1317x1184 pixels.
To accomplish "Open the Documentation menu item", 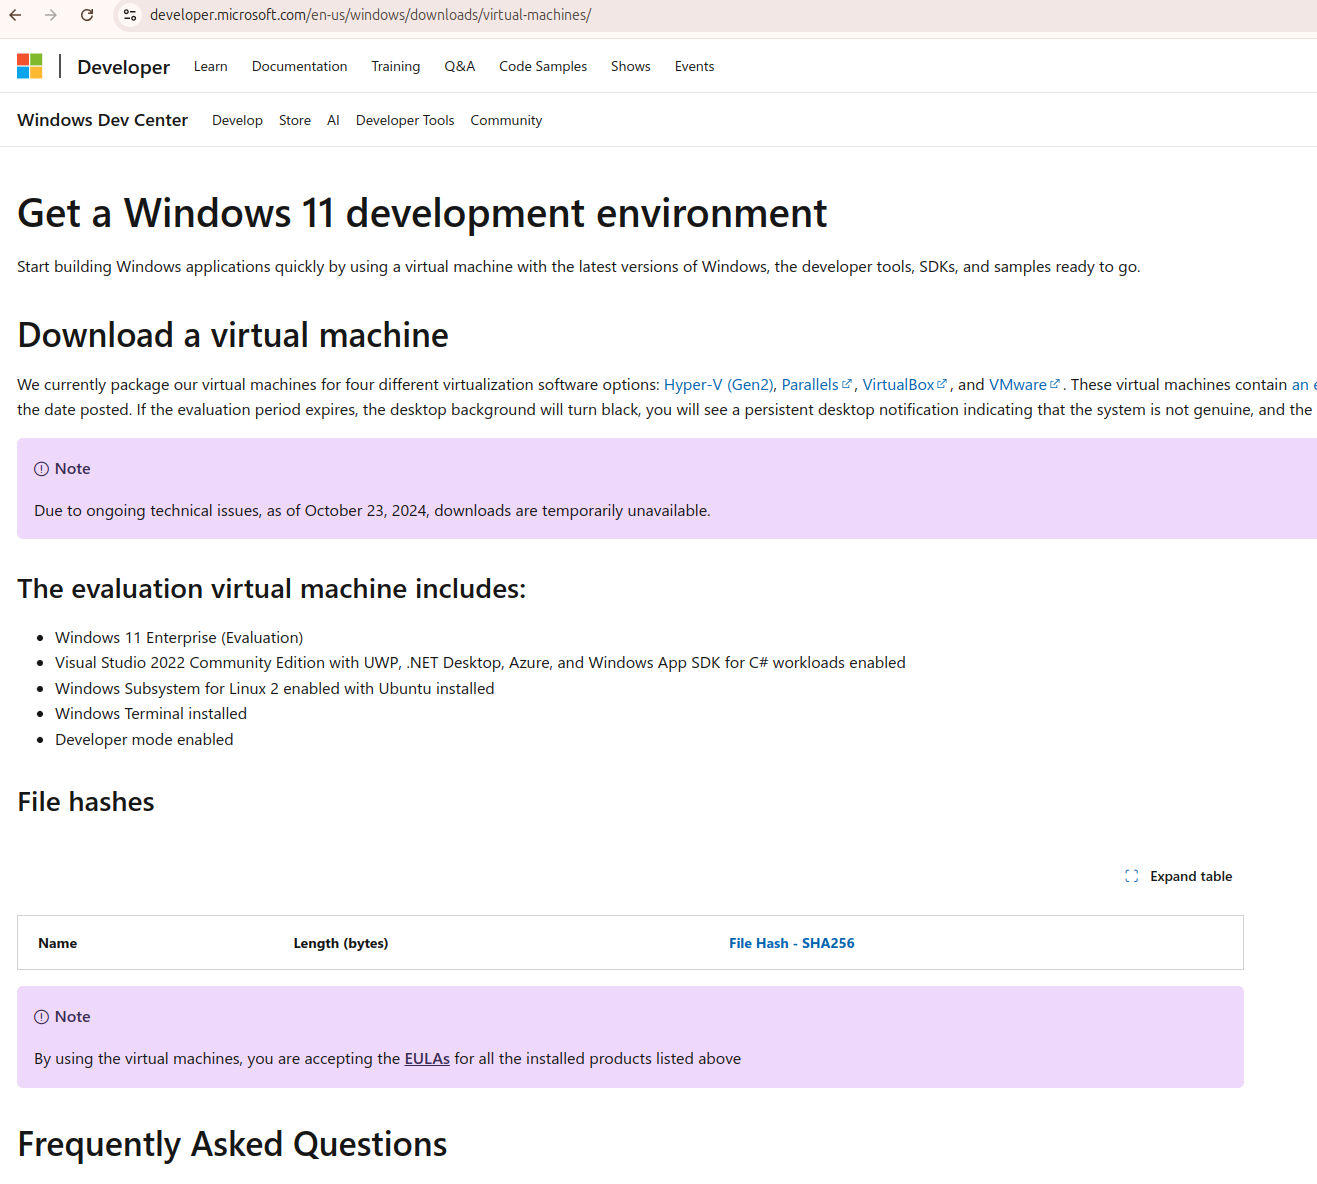I will pyautogui.click(x=299, y=66).
